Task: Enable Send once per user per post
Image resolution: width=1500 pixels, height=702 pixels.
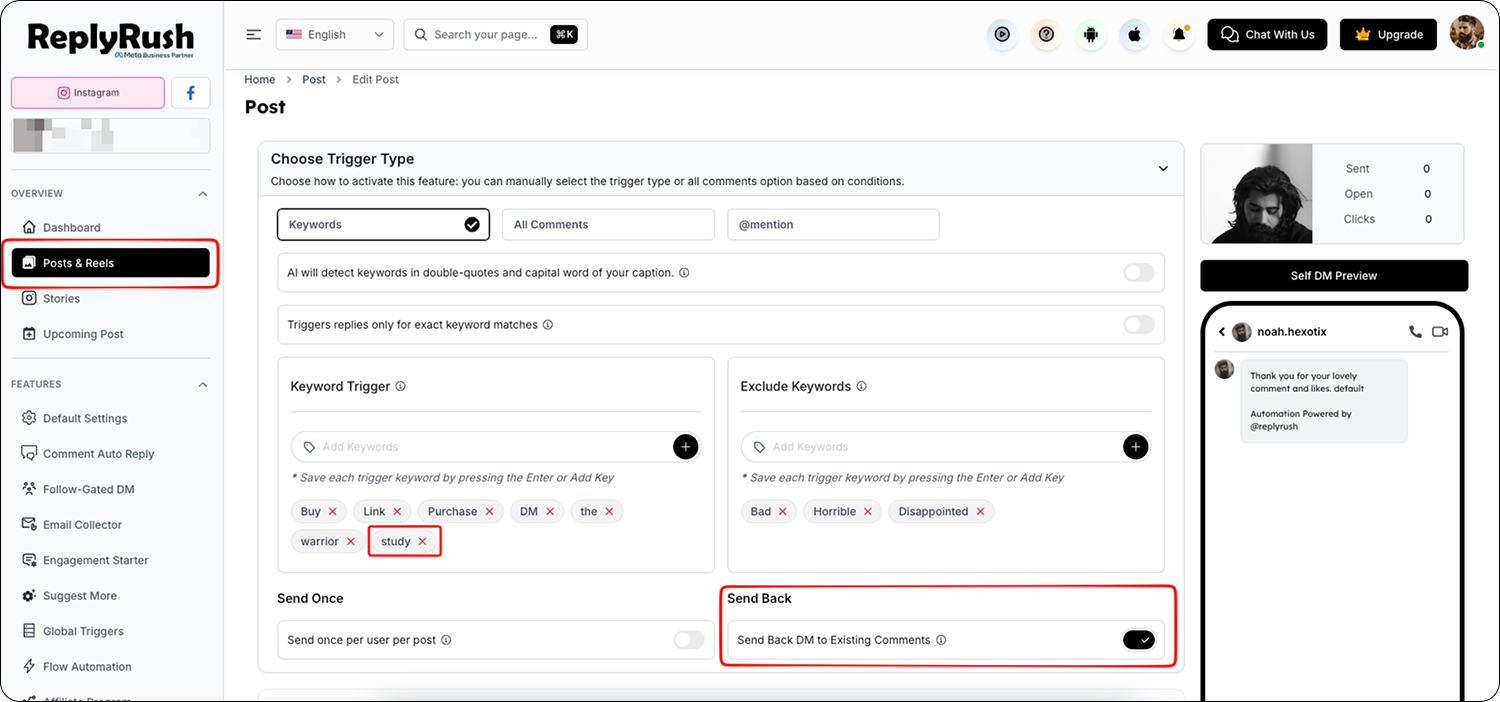Action: coord(688,640)
